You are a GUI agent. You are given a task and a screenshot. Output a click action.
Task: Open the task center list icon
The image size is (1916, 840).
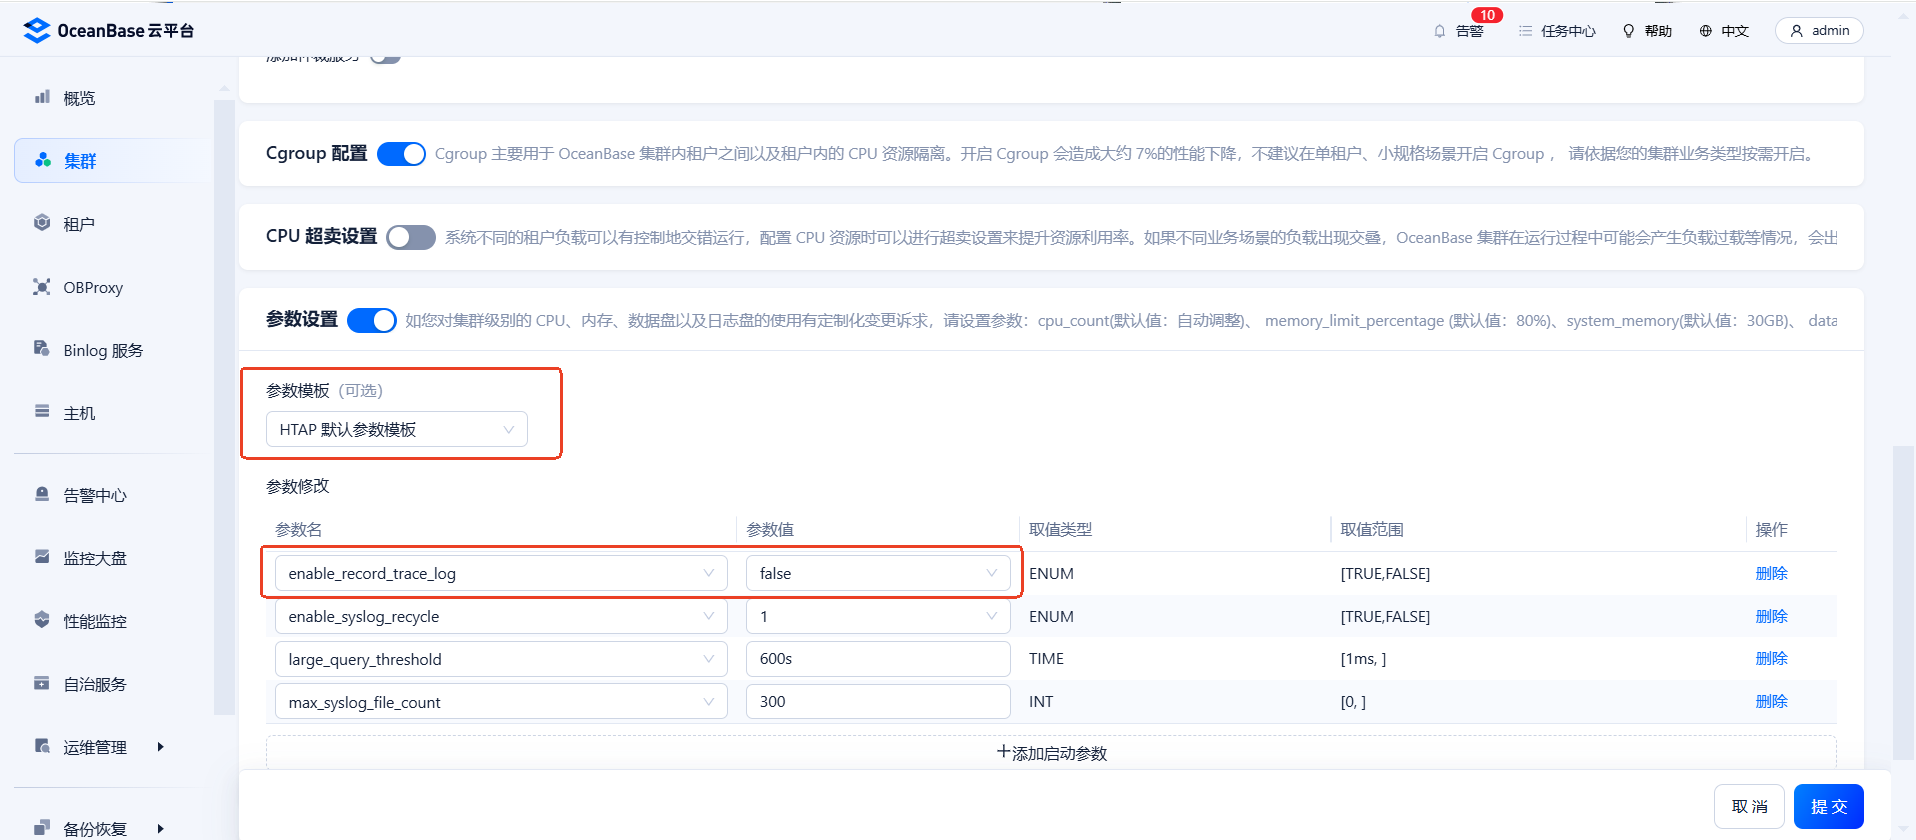pyautogui.click(x=1525, y=31)
